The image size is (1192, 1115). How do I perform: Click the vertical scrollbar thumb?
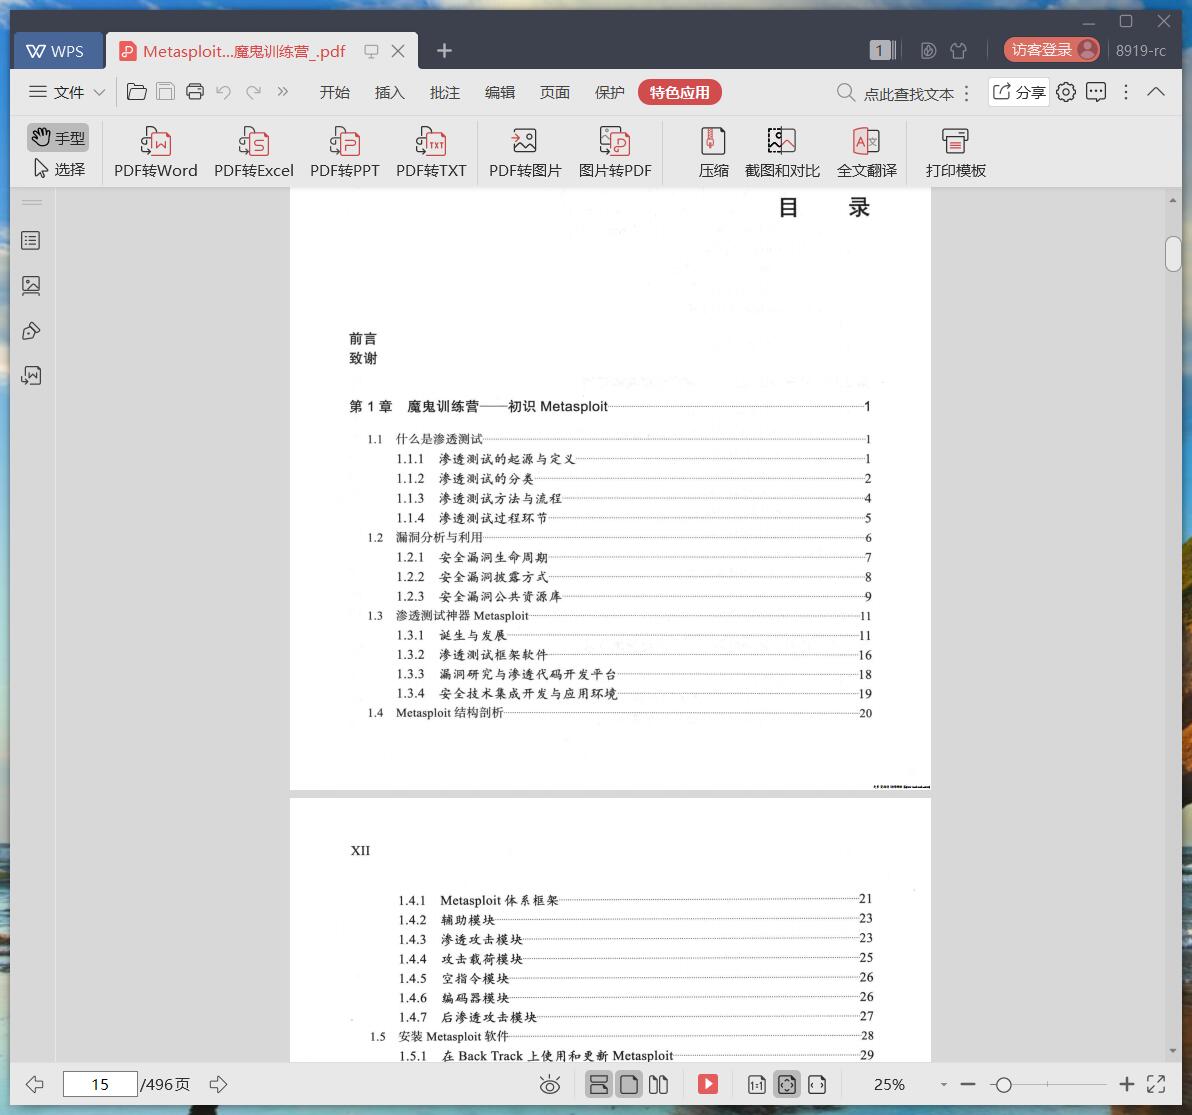pyautogui.click(x=1173, y=254)
